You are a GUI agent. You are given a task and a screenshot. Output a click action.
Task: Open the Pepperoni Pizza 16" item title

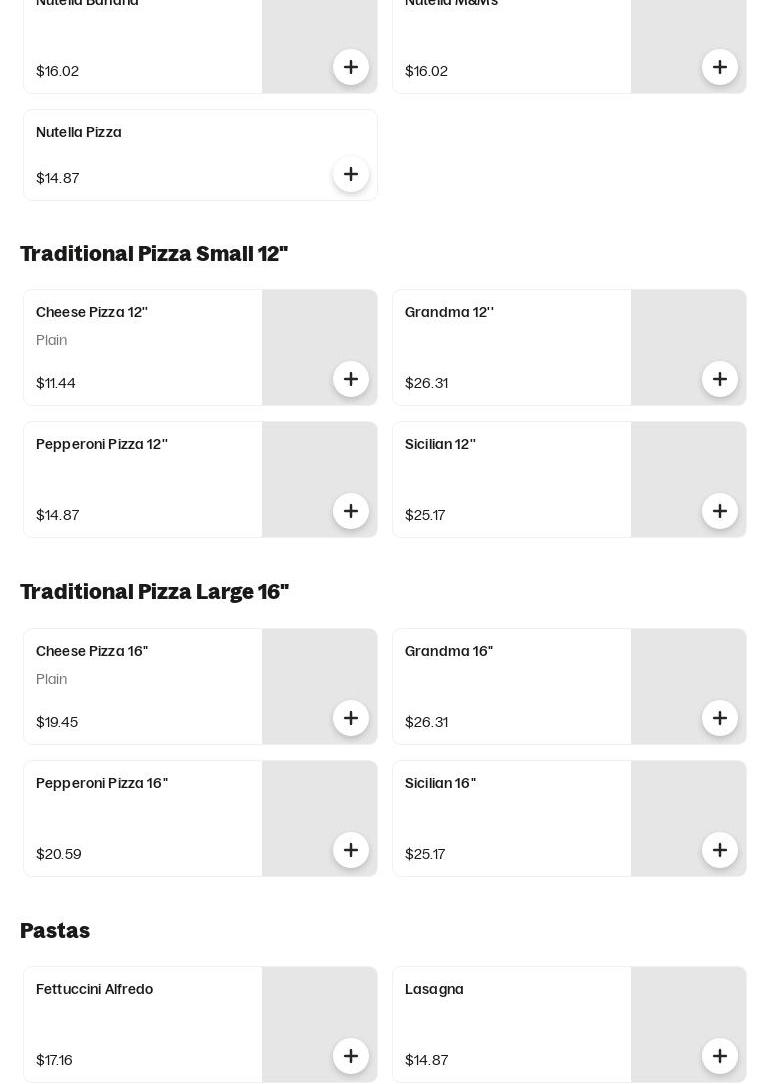tap(102, 783)
